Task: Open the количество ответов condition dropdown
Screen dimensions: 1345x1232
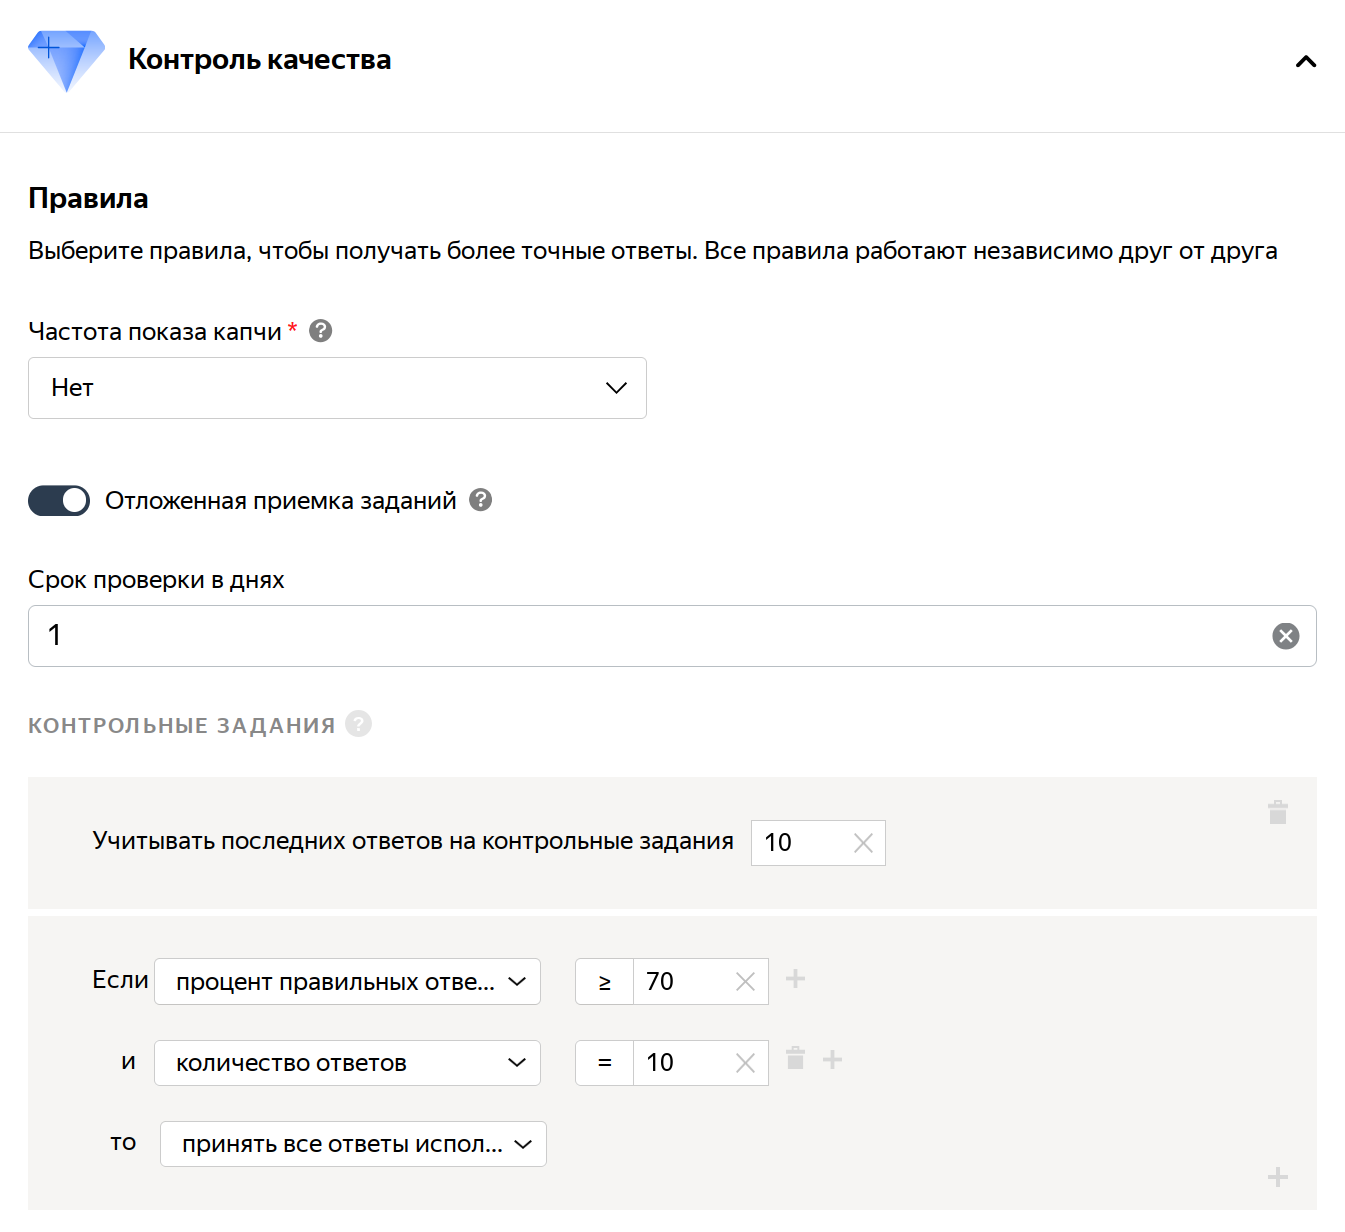Action: pos(347,1063)
